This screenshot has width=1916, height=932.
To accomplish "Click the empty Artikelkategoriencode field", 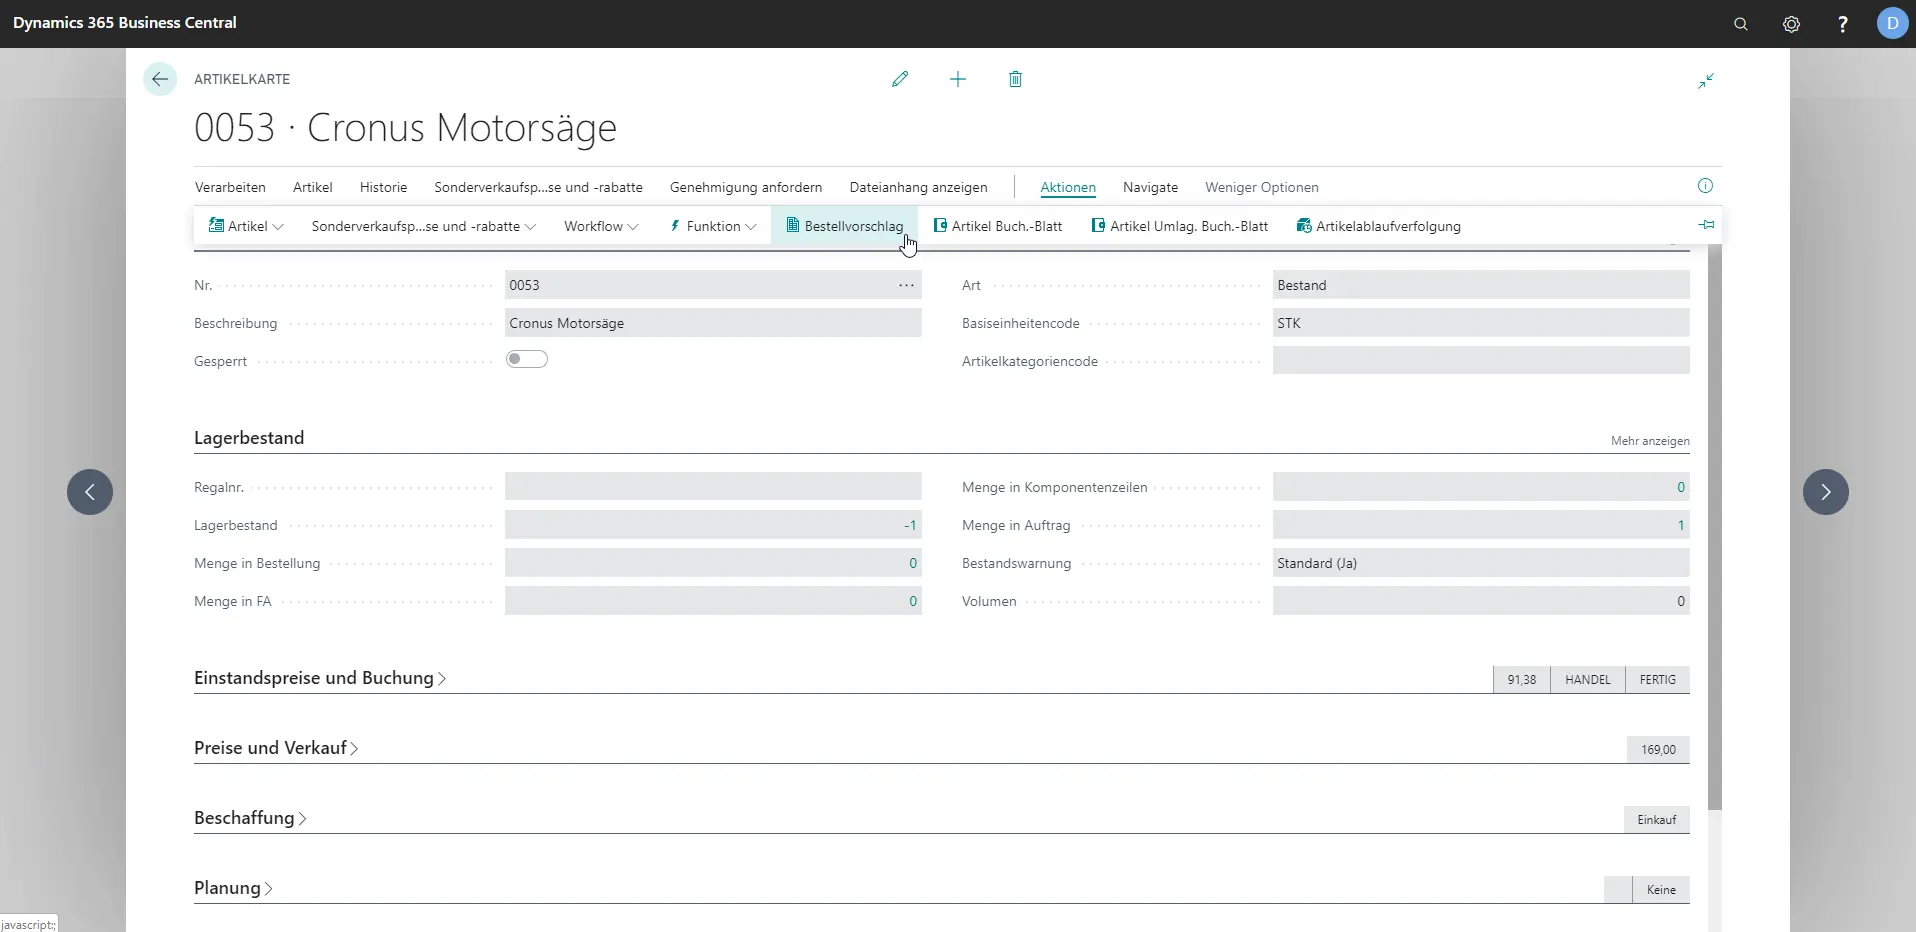I will (x=1481, y=360).
